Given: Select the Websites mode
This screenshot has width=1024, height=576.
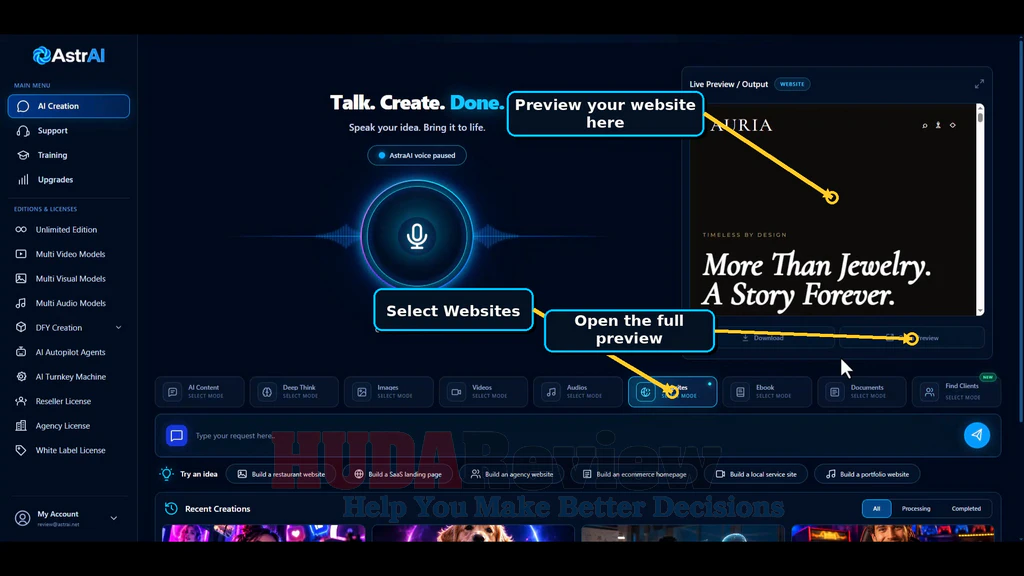Looking at the screenshot, I should 672,392.
